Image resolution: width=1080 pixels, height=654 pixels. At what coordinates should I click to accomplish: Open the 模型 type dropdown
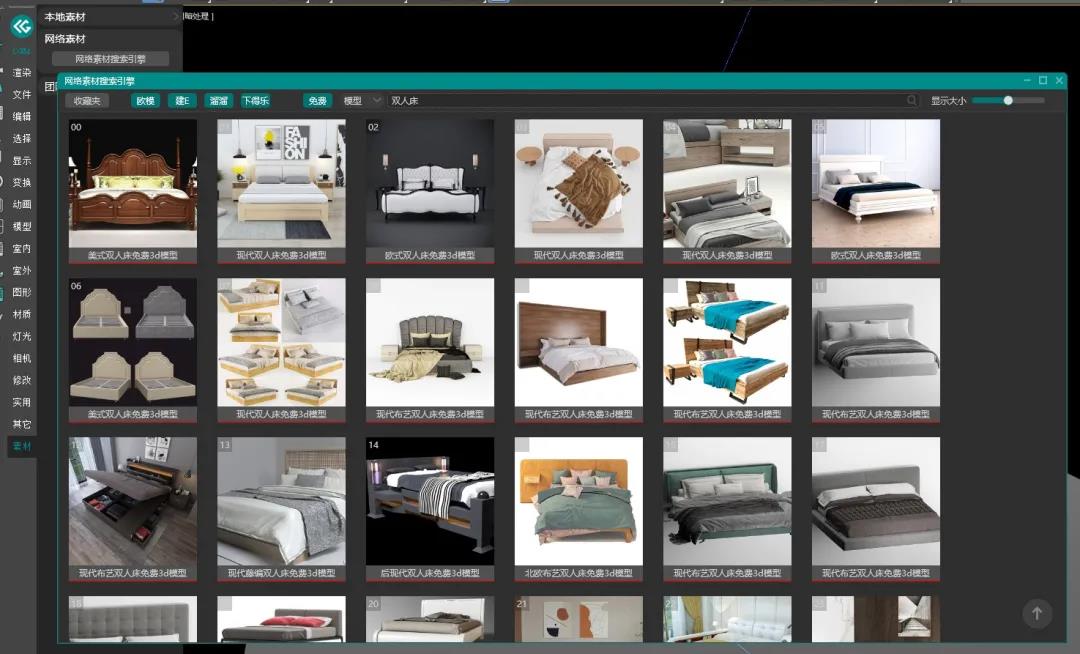coord(361,101)
